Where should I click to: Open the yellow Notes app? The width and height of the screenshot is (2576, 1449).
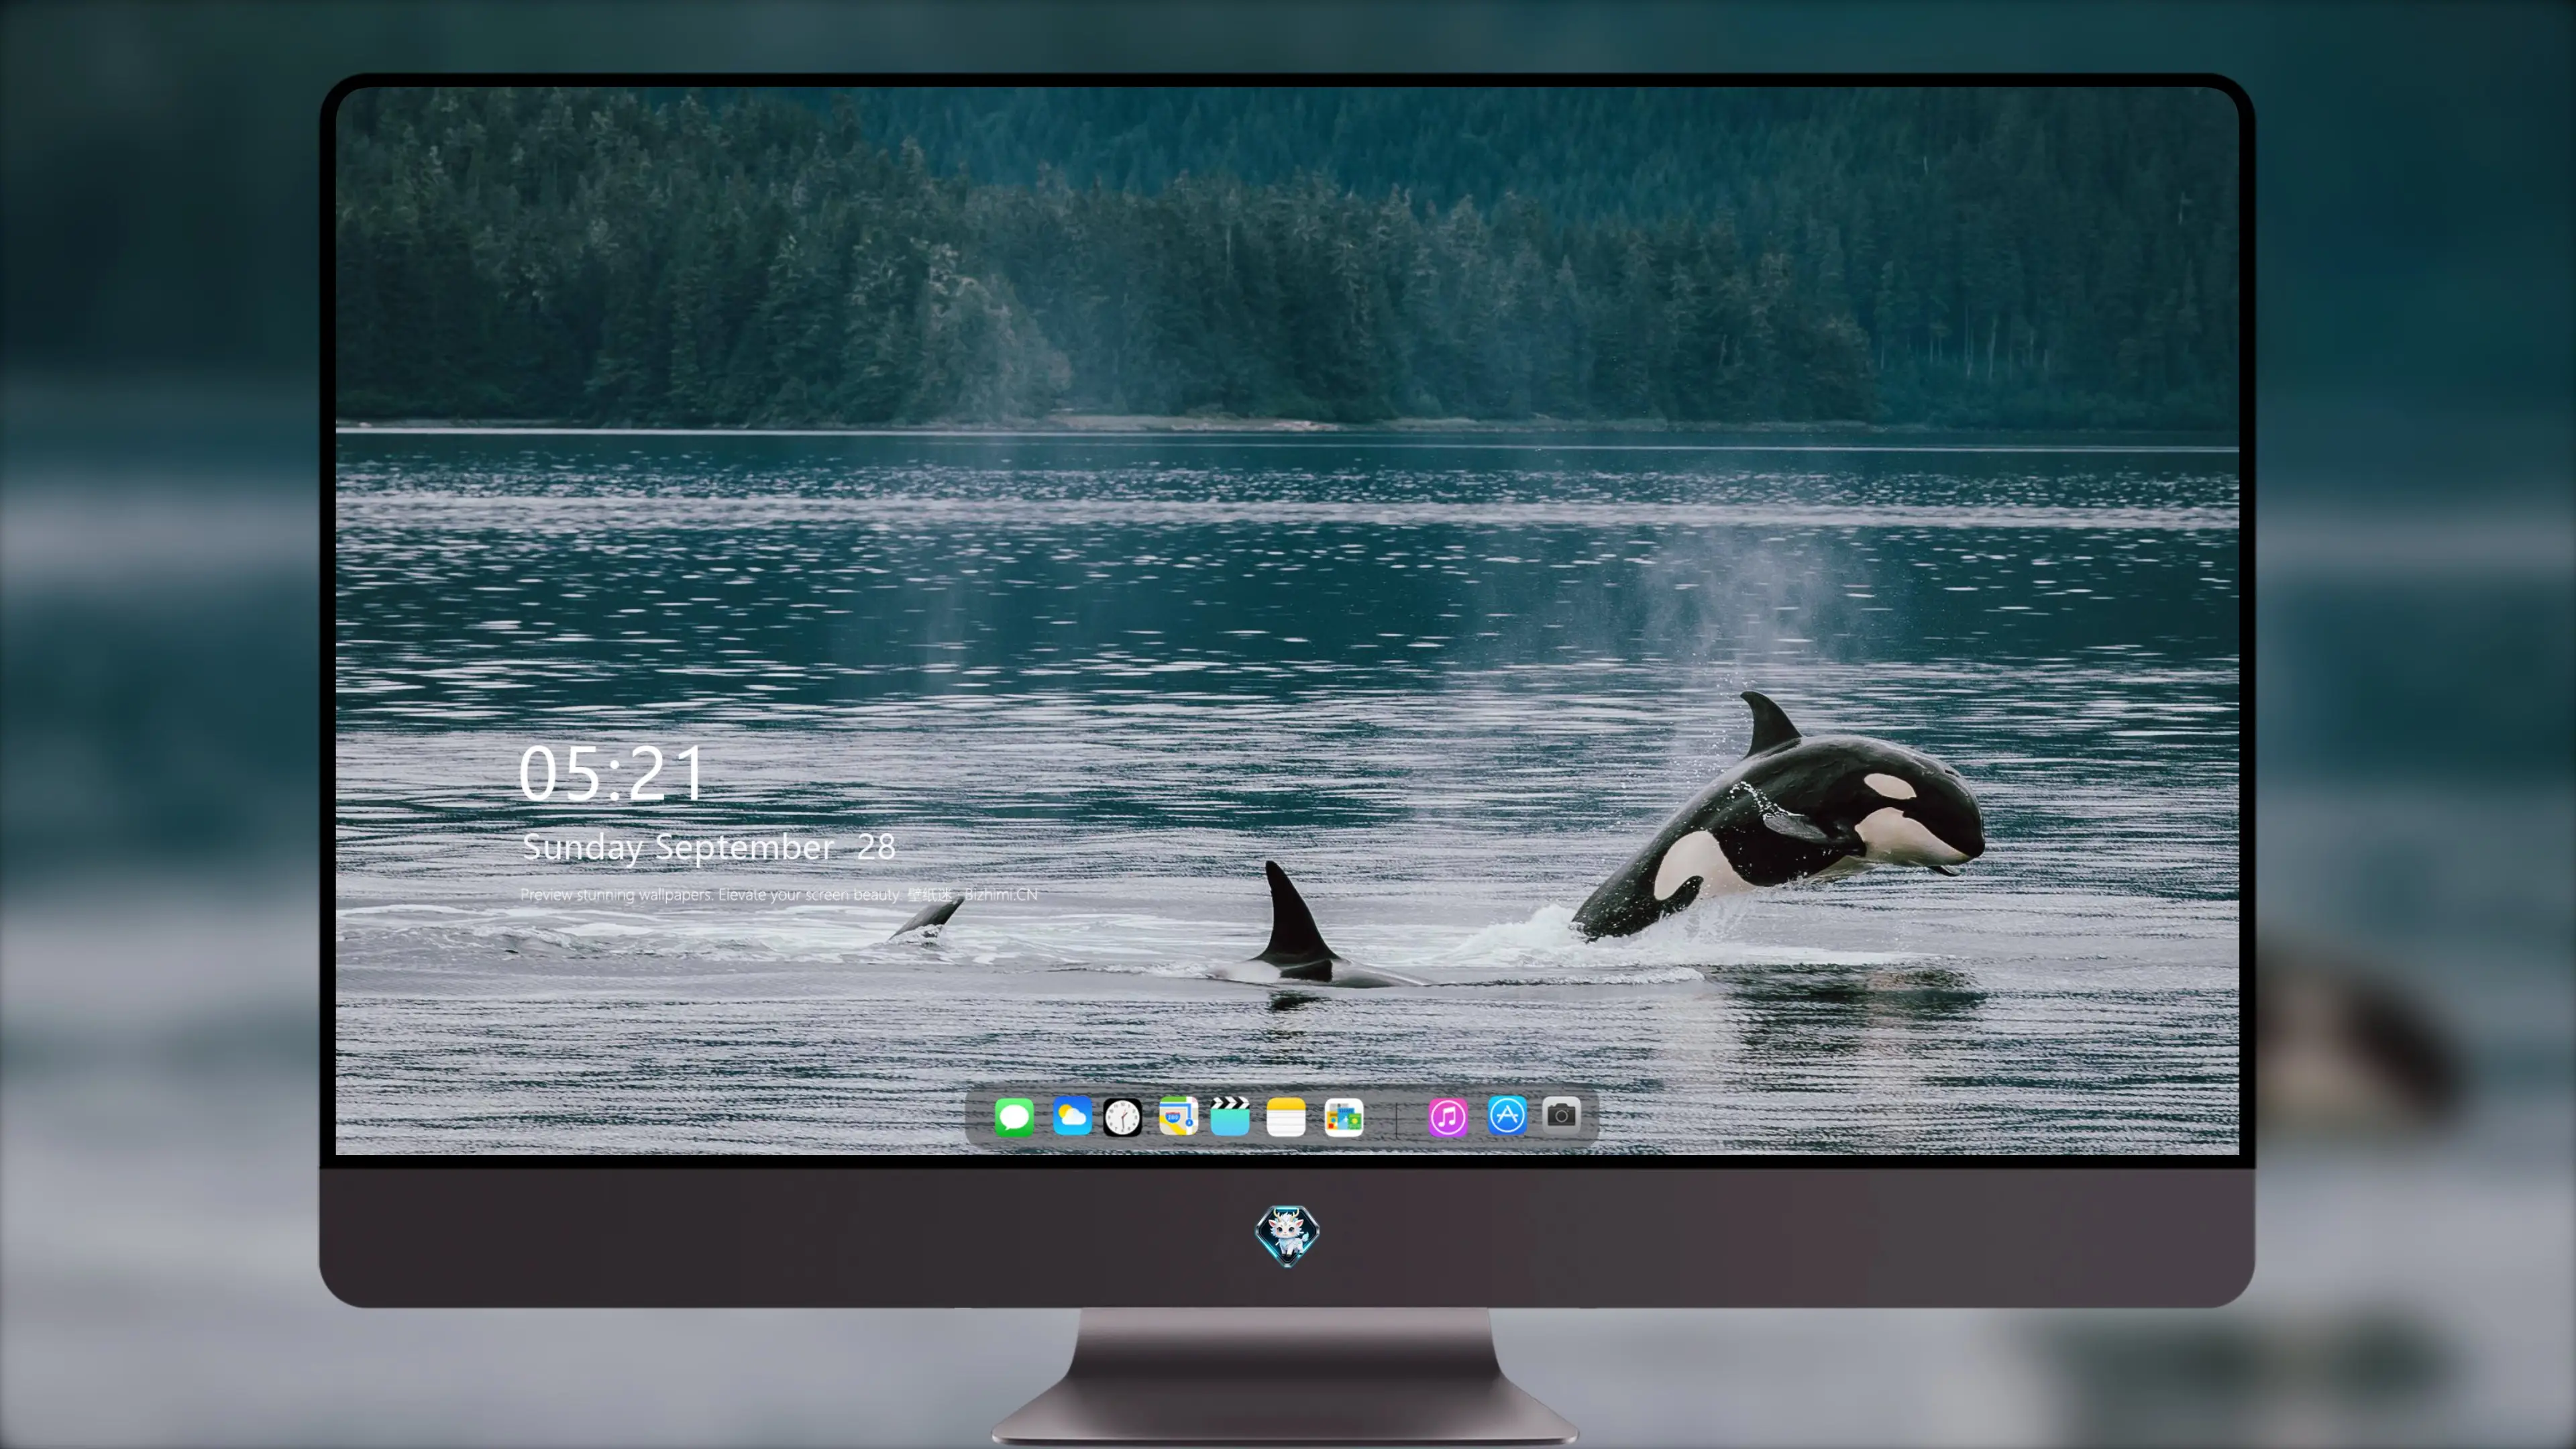click(x=1286, y=1116)
